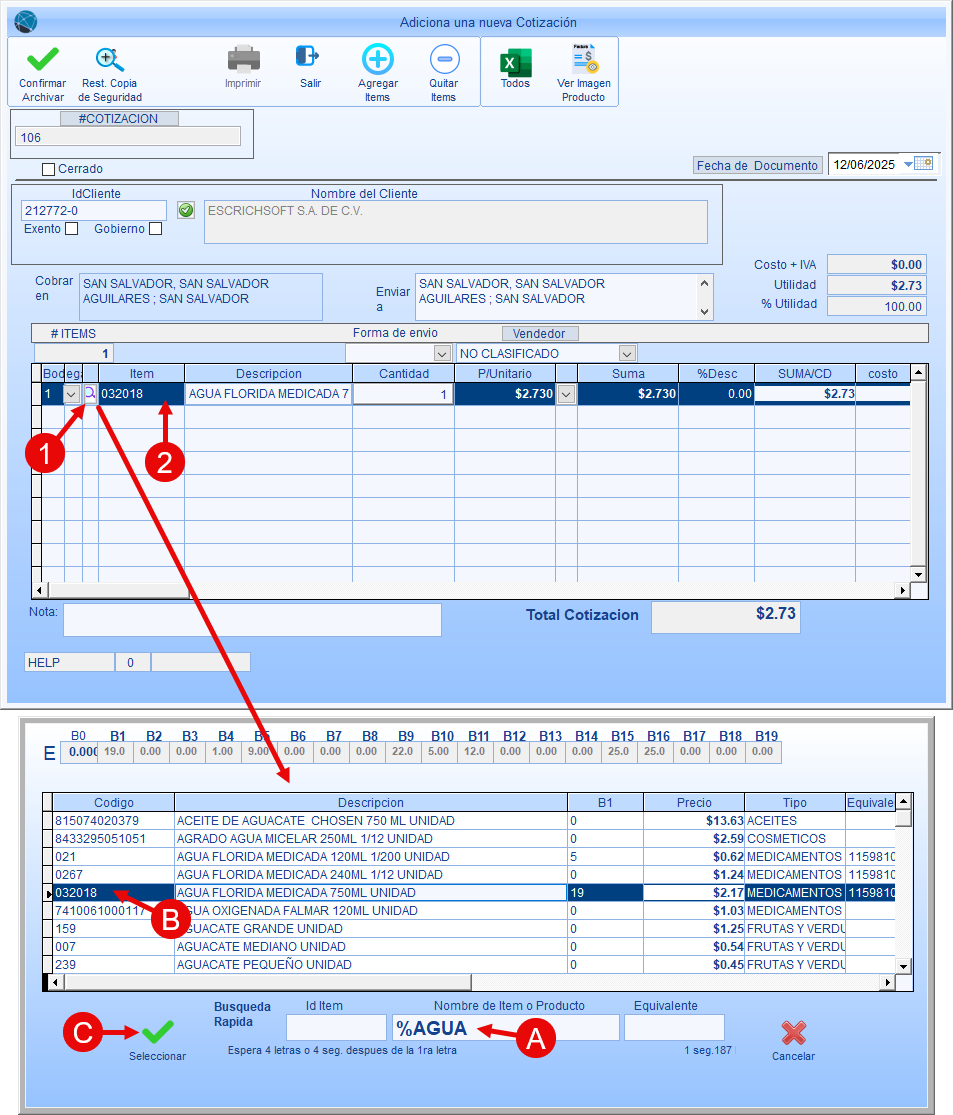The image size is (953, 1115).
Task: Click the Descripcion column header in items grid
Action: pyautogui.click(x=269, y=373)
